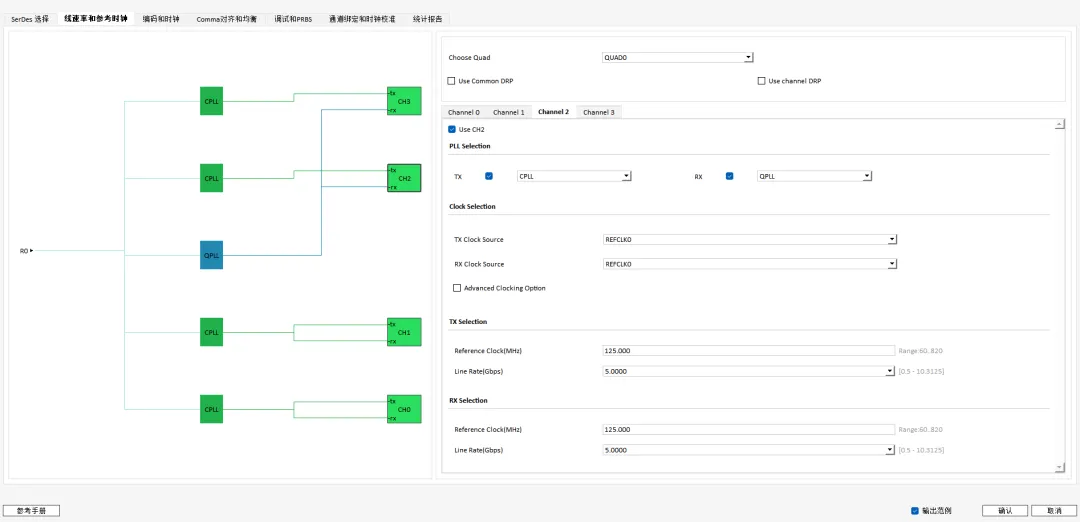Switch to the Comma对齐和均衡 tab

pyautogui.click(x=227, y=19)
